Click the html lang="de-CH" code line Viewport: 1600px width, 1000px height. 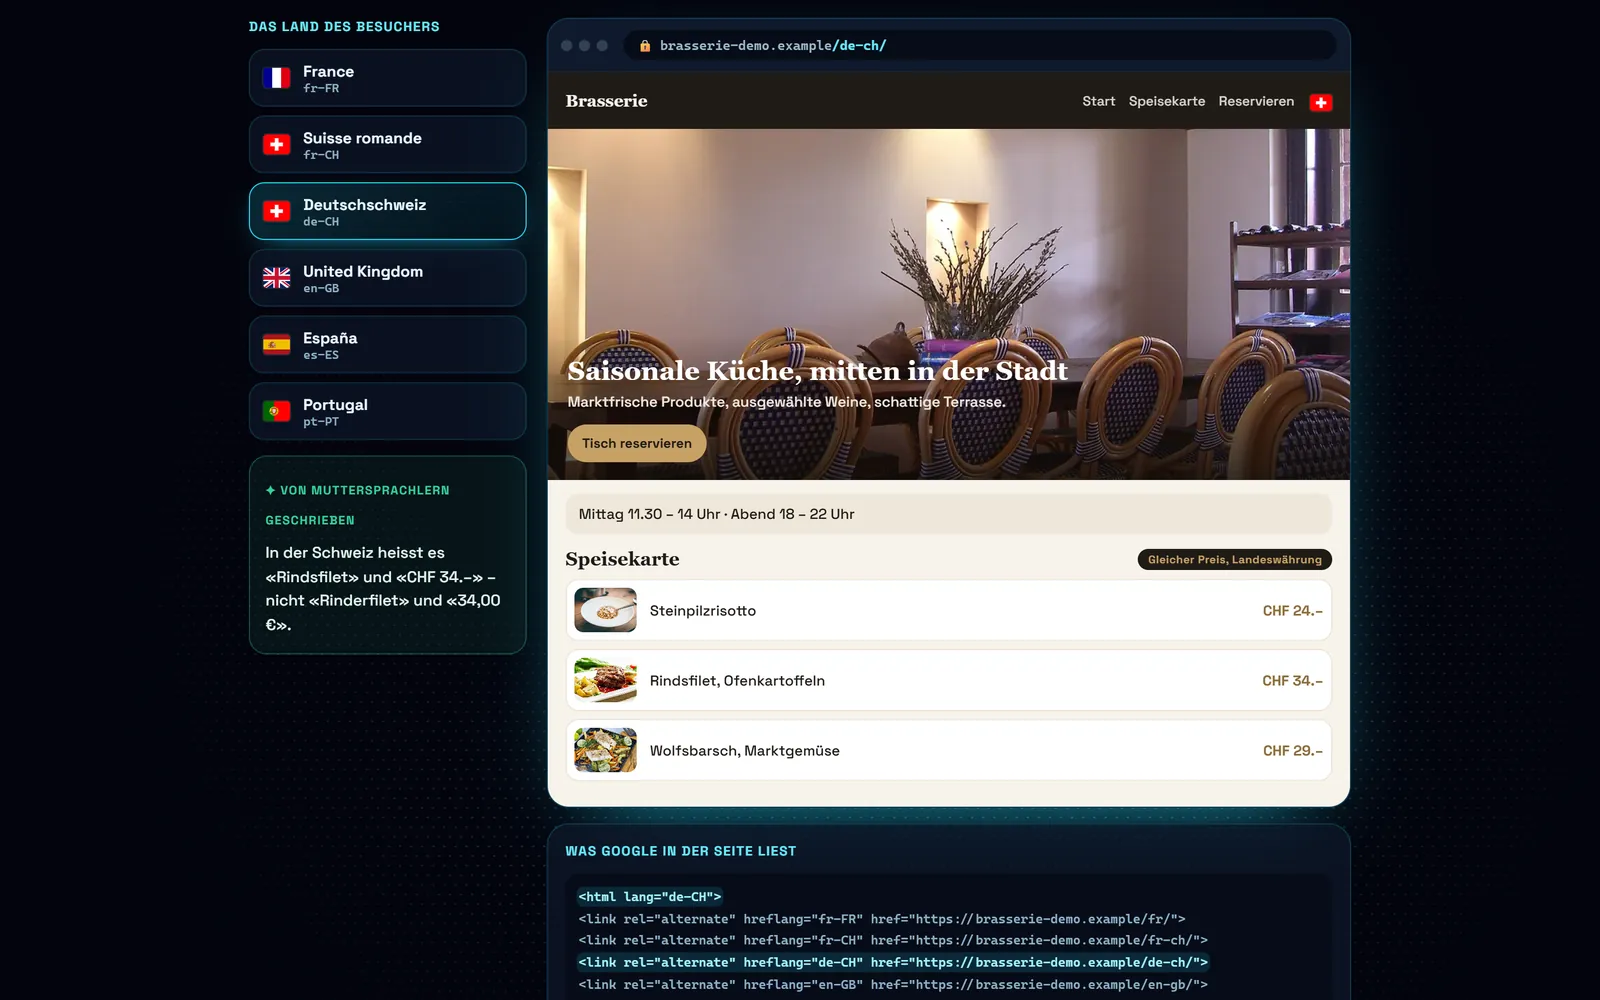click(650, 897)
